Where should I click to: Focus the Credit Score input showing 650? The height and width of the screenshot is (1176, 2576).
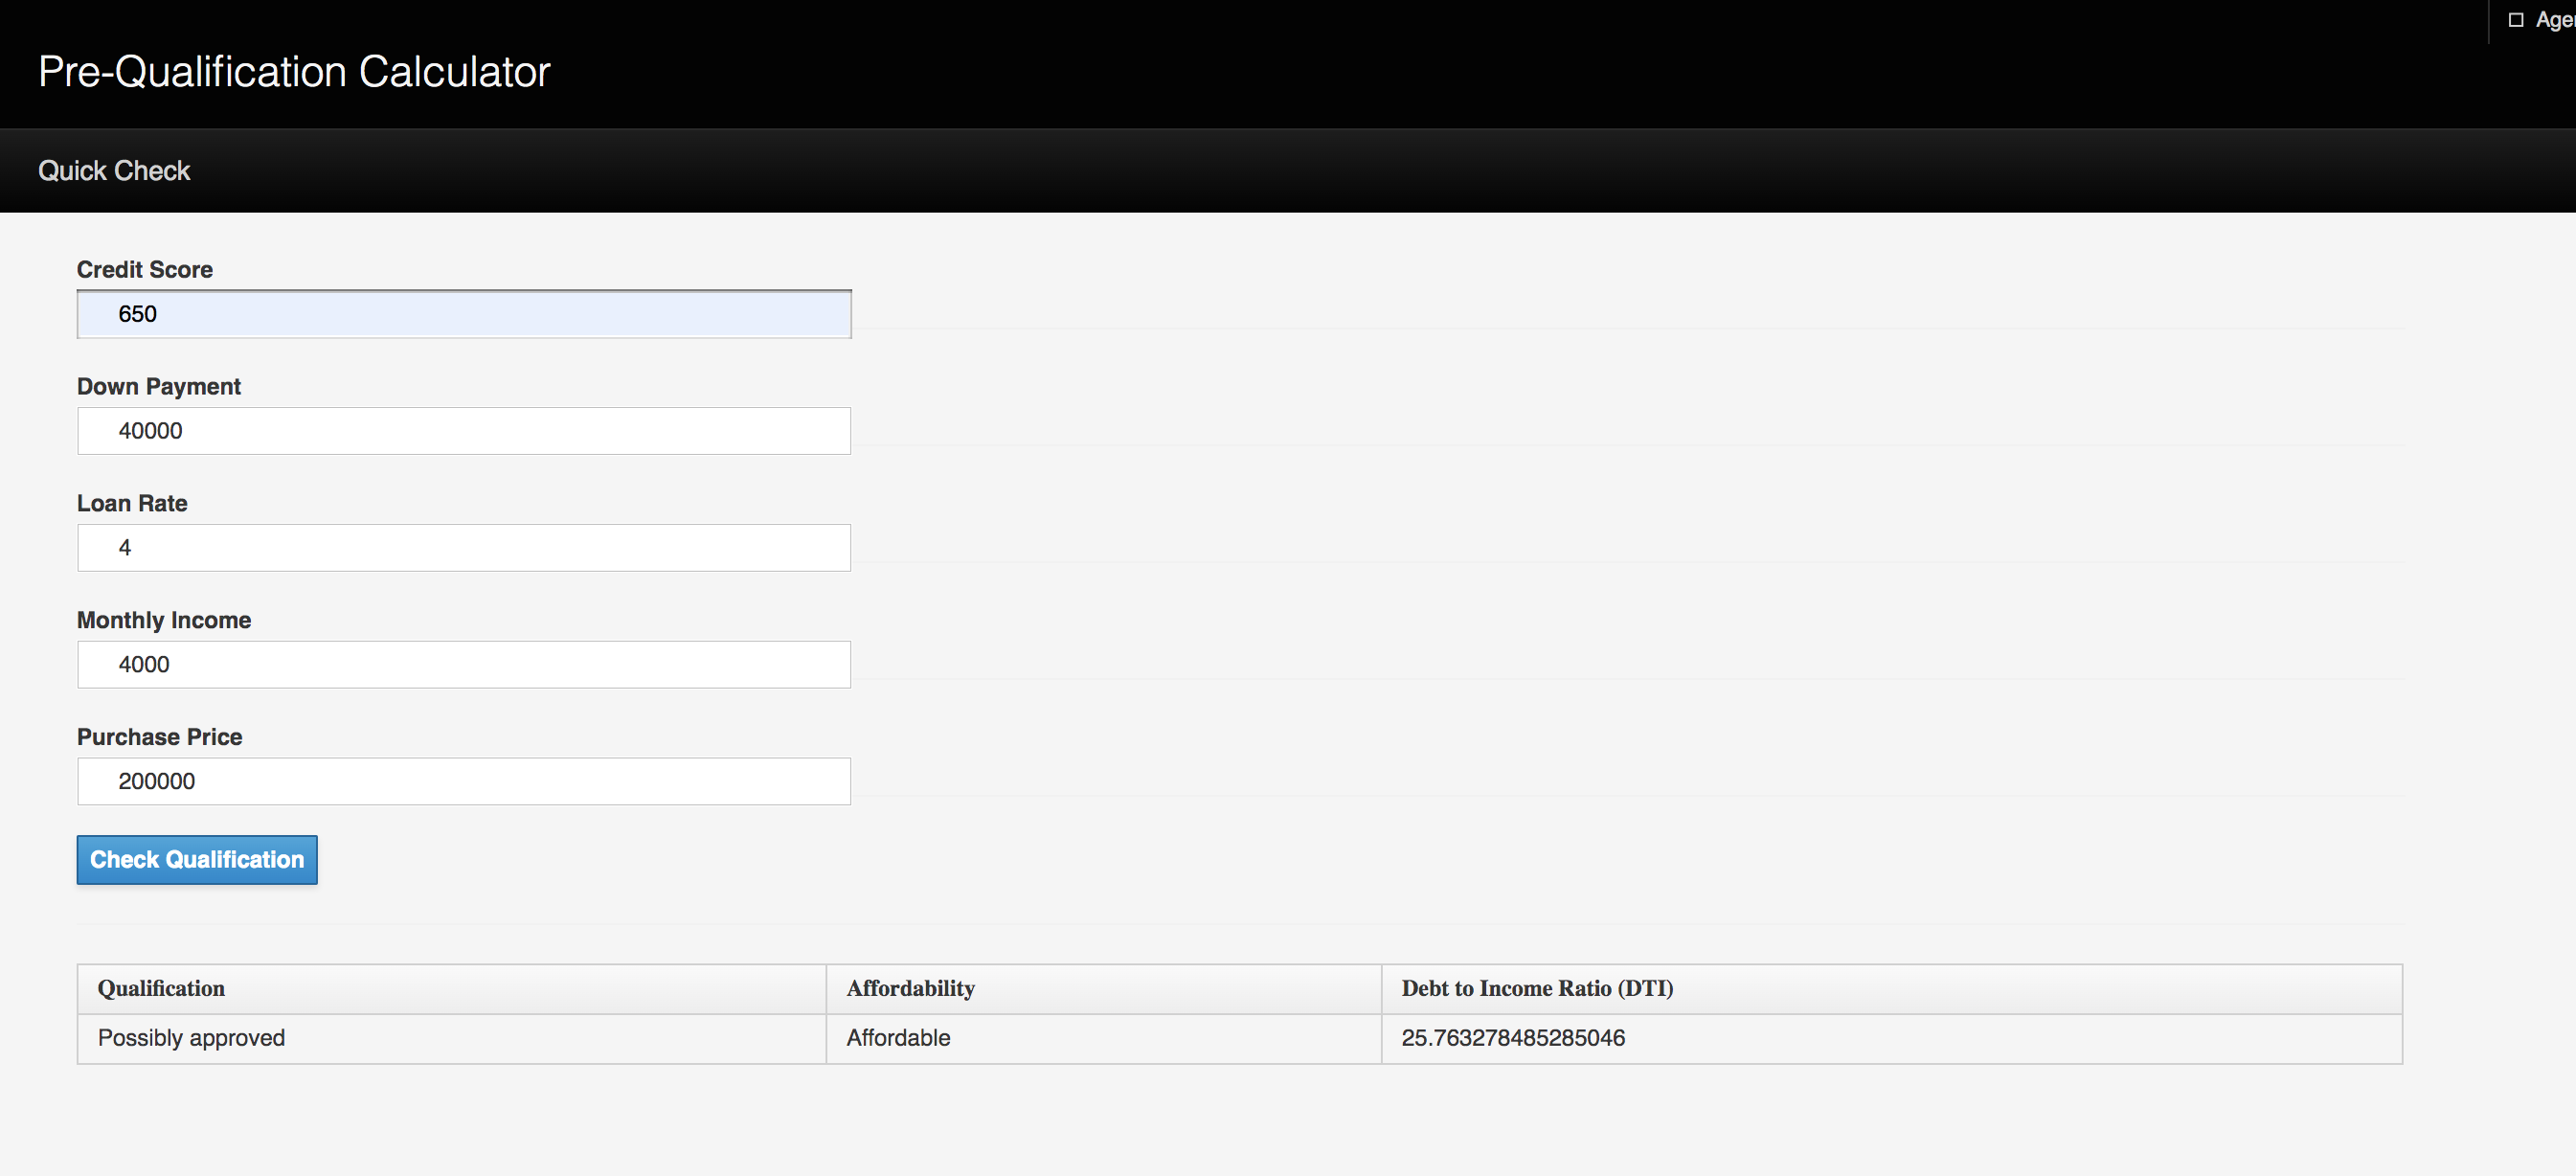point(464,314)
